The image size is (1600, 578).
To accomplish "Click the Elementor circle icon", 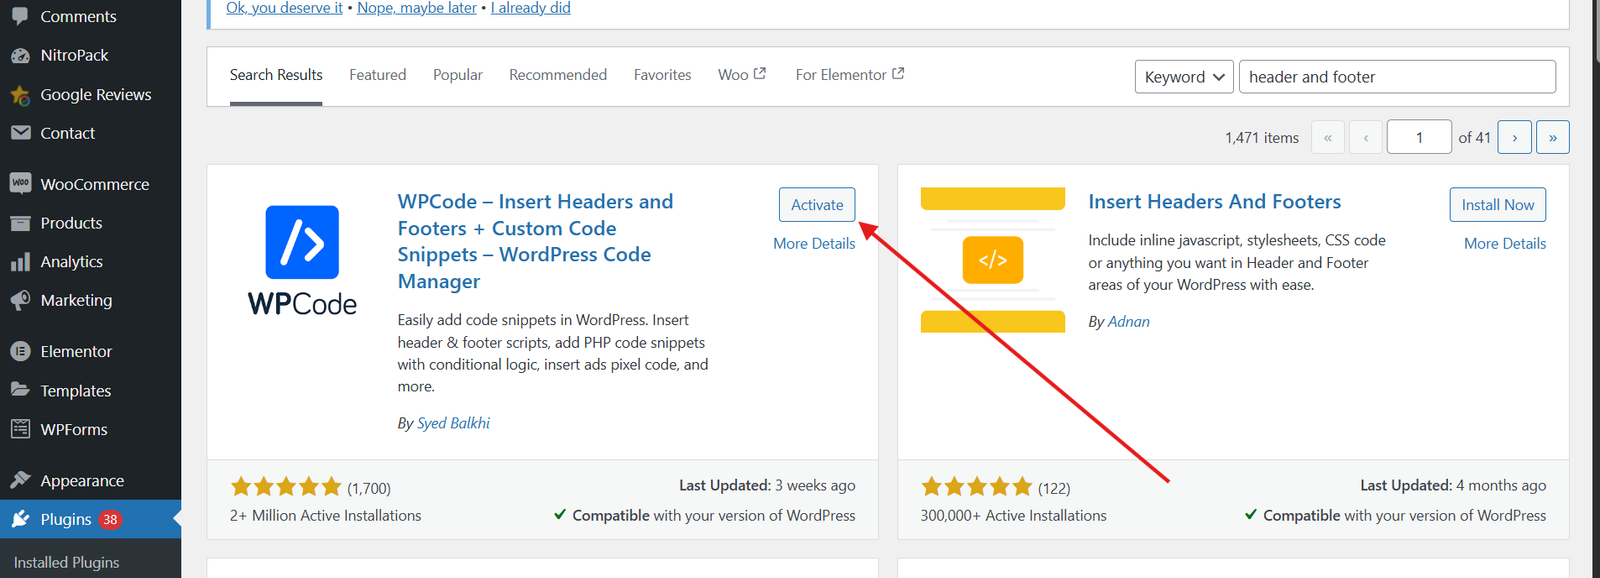I will click(20, 351).
